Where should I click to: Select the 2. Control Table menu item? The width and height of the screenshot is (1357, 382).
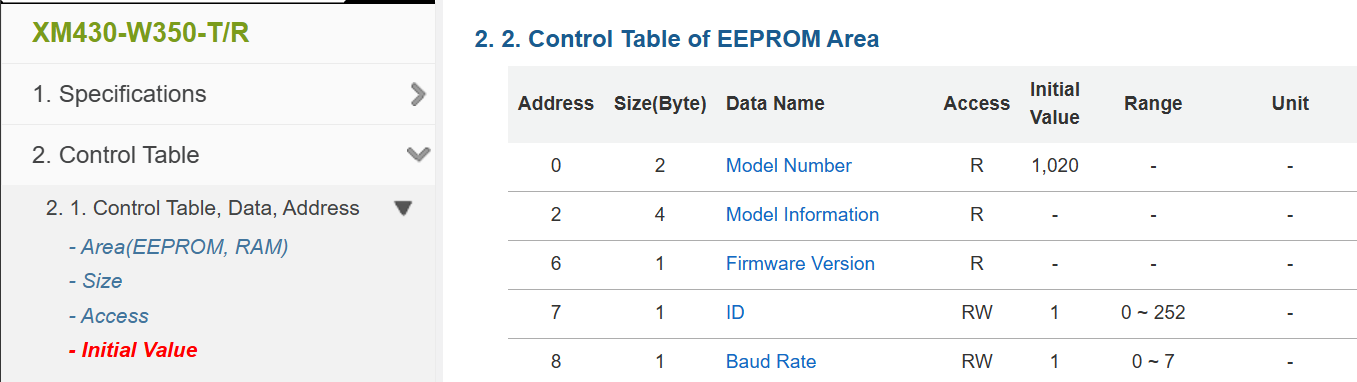click(116, 155)
